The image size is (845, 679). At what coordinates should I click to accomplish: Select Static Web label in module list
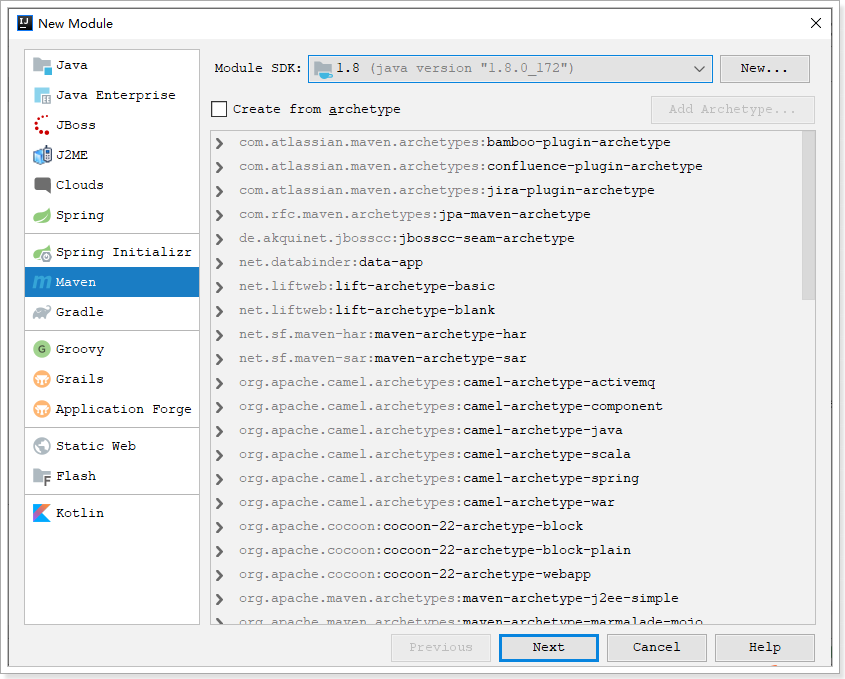96,446
